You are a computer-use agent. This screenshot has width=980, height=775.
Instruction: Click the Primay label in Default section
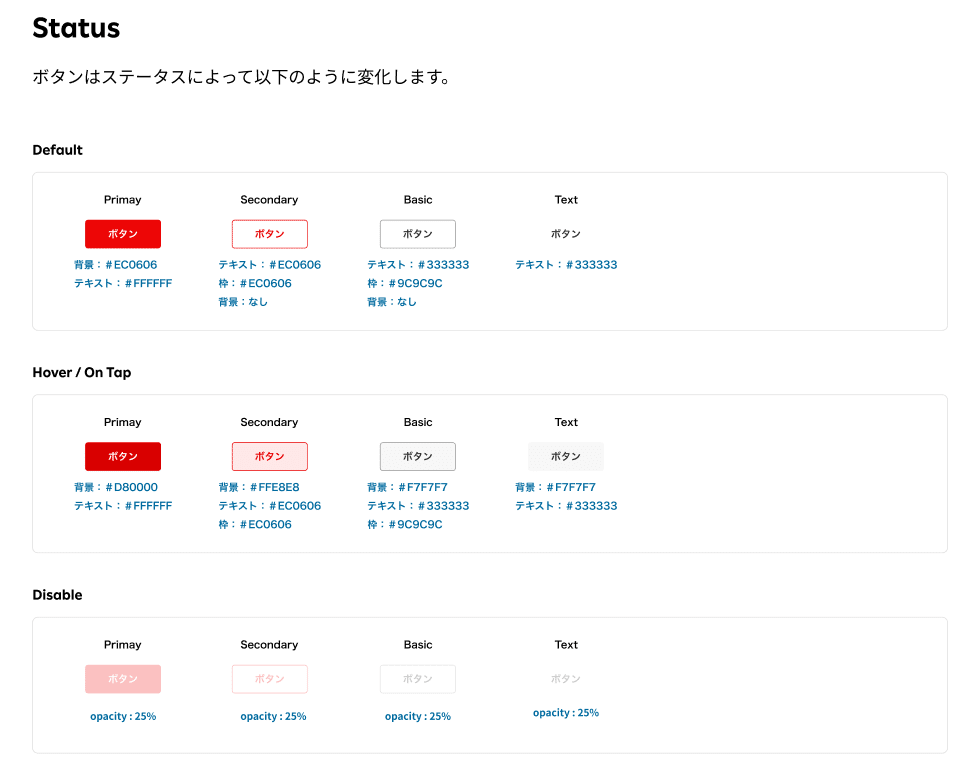(122, 200)
